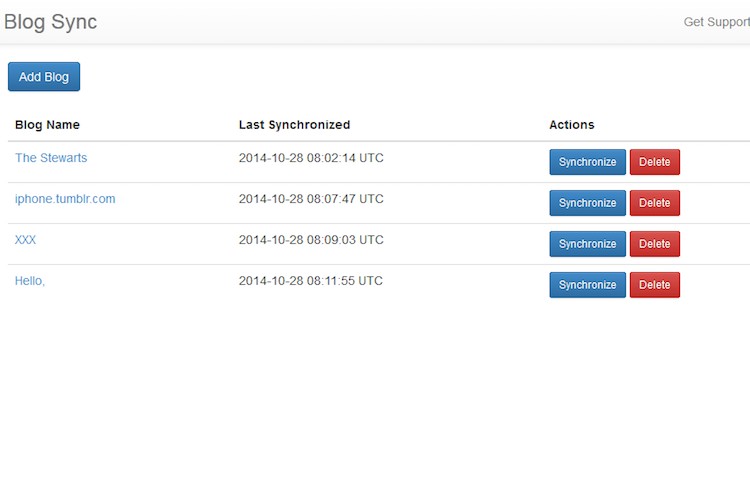The width and height of the screenshot is (750, 488).
Task: Click the Blog Sync brand title
Action: [51, 22]
